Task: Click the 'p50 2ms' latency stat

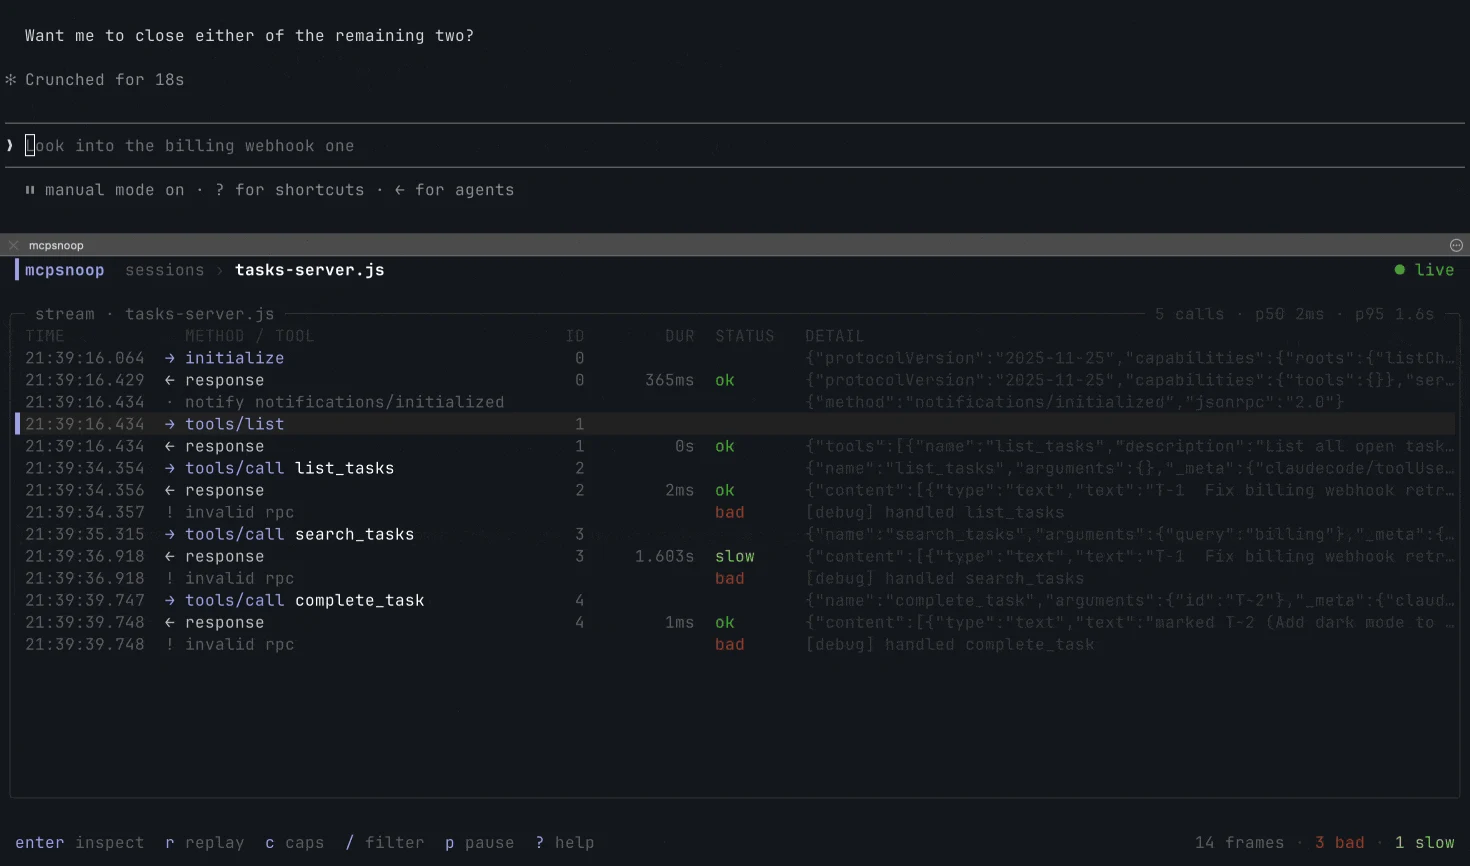Action: pos(1289,314)
